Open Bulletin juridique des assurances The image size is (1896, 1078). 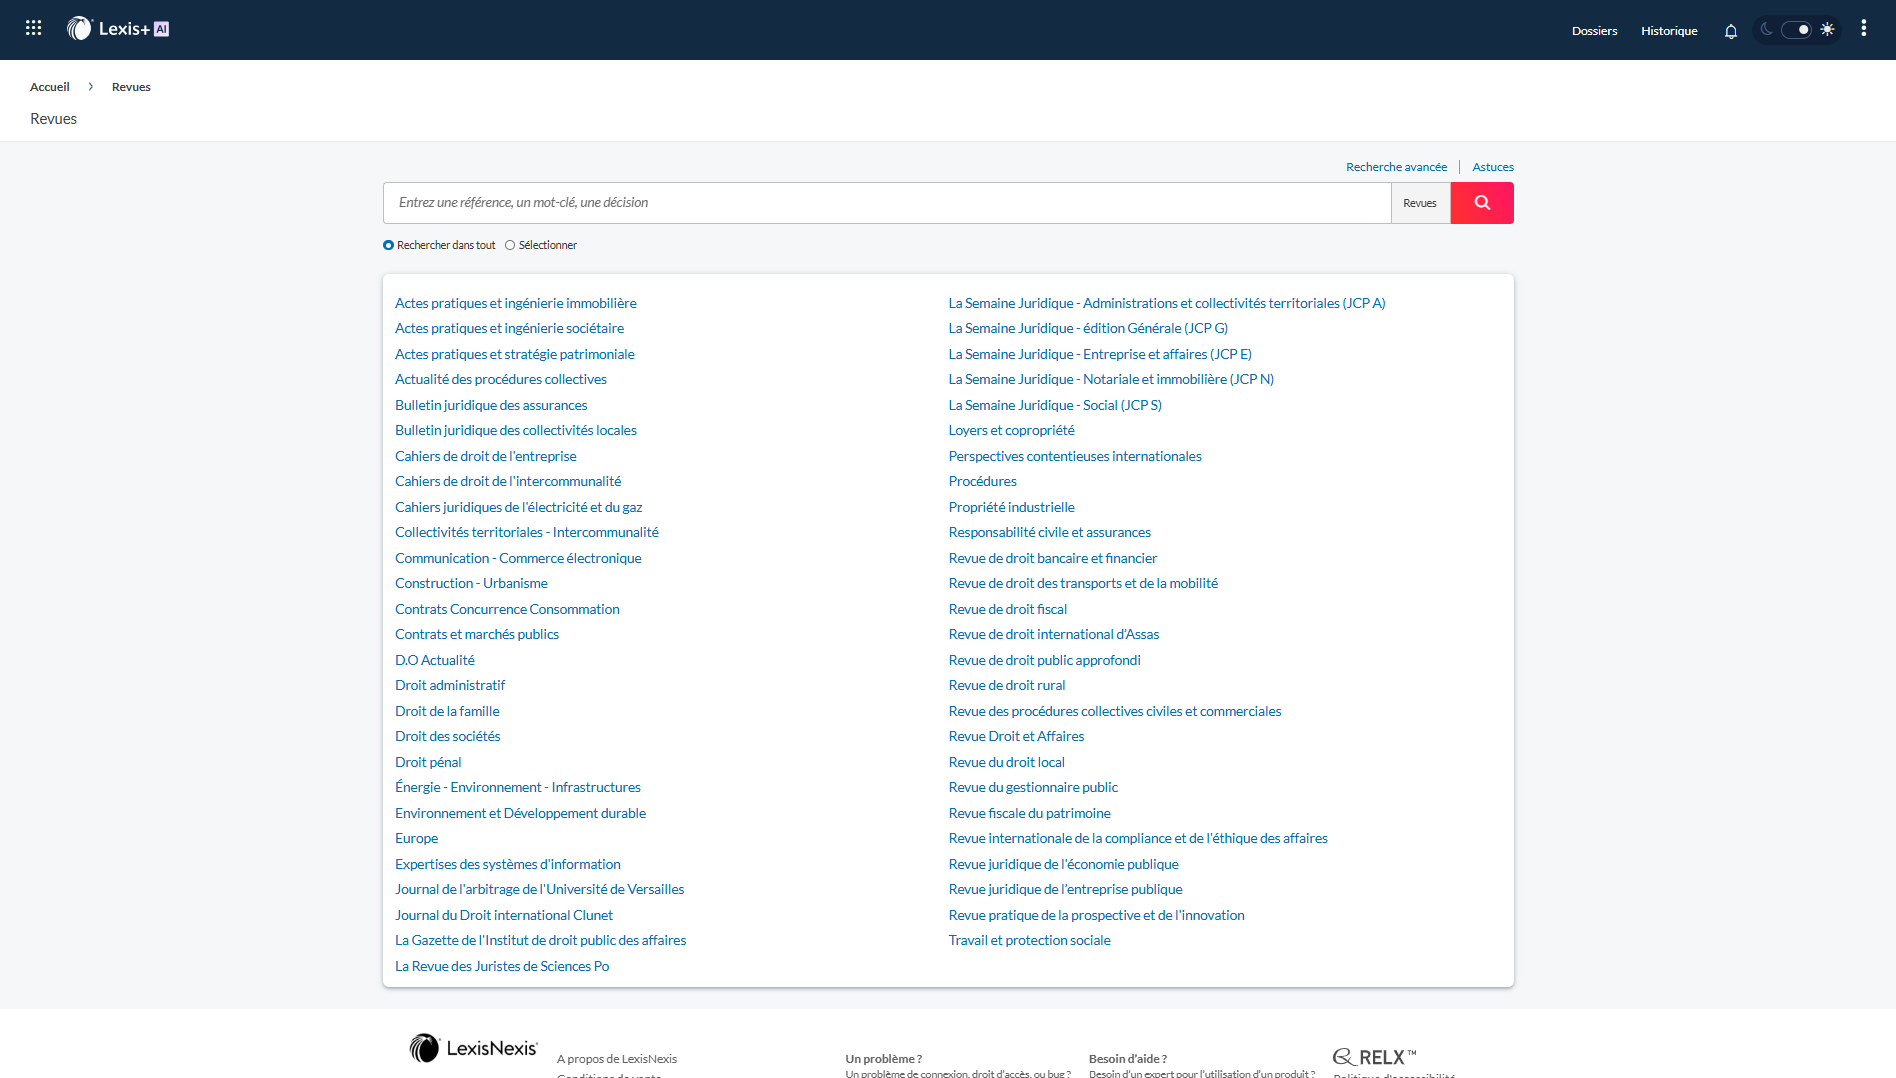point(491,405)
